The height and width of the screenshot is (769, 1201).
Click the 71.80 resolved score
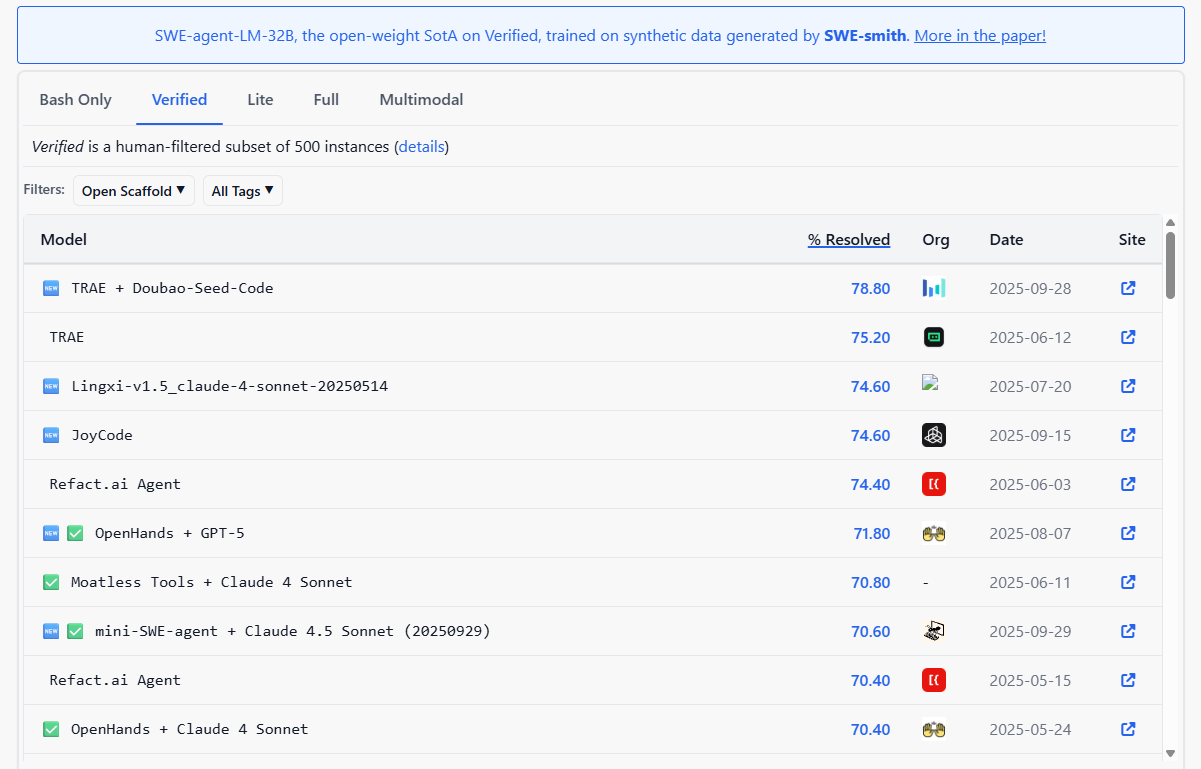871,533
